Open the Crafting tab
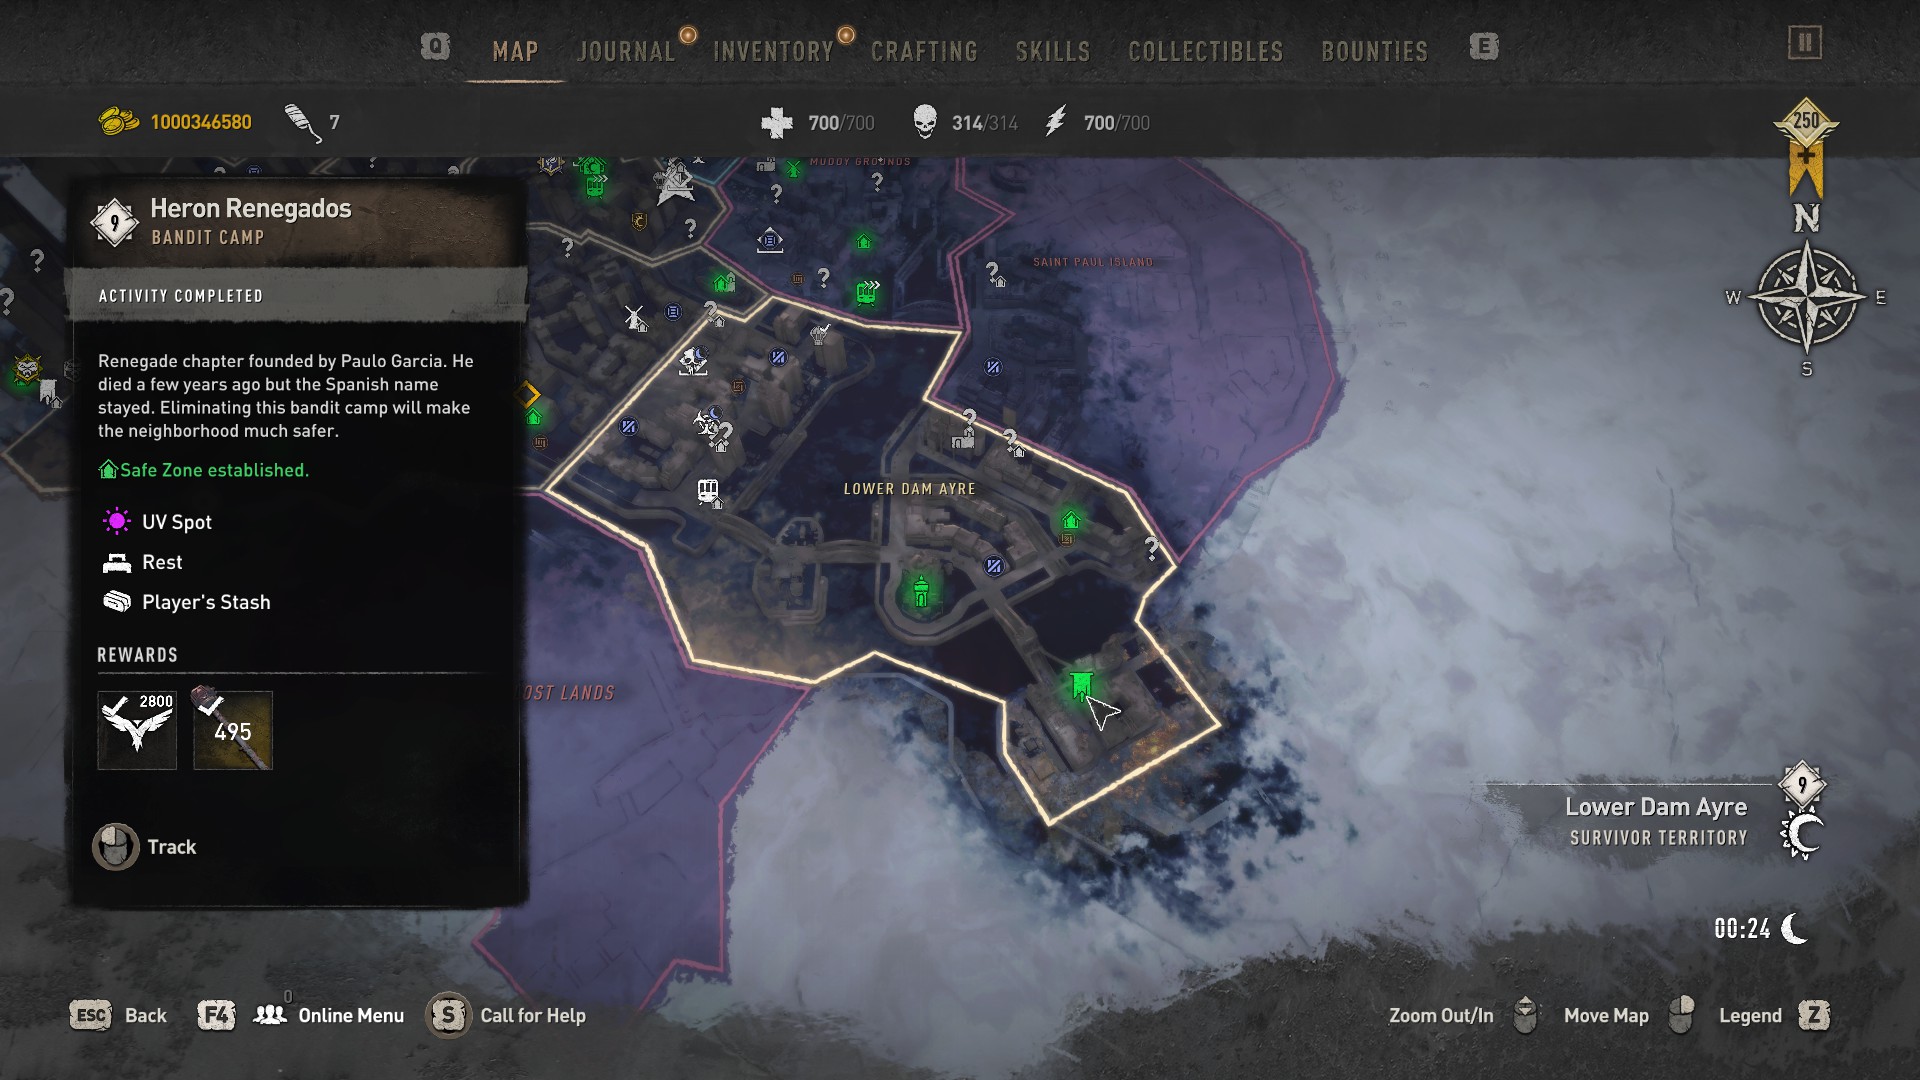The width and height of the screenshot is (1920, 1080). click(924, 51)
